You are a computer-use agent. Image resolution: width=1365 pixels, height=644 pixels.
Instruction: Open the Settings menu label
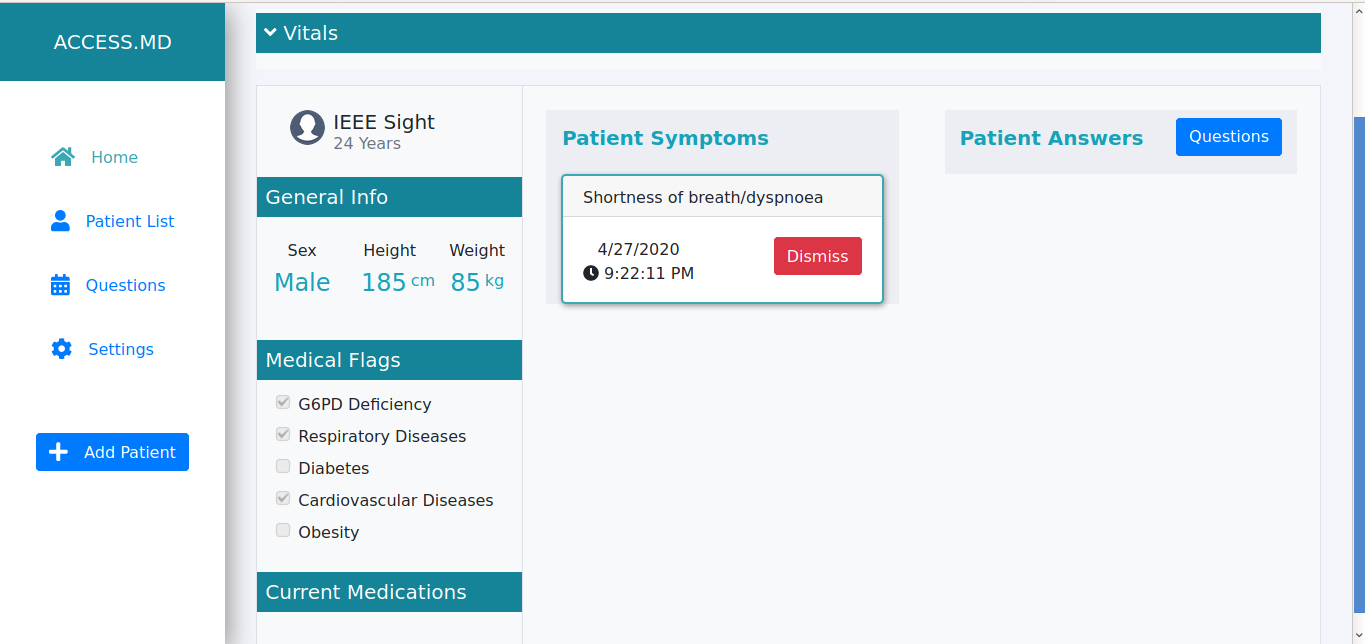pos(121,349)
